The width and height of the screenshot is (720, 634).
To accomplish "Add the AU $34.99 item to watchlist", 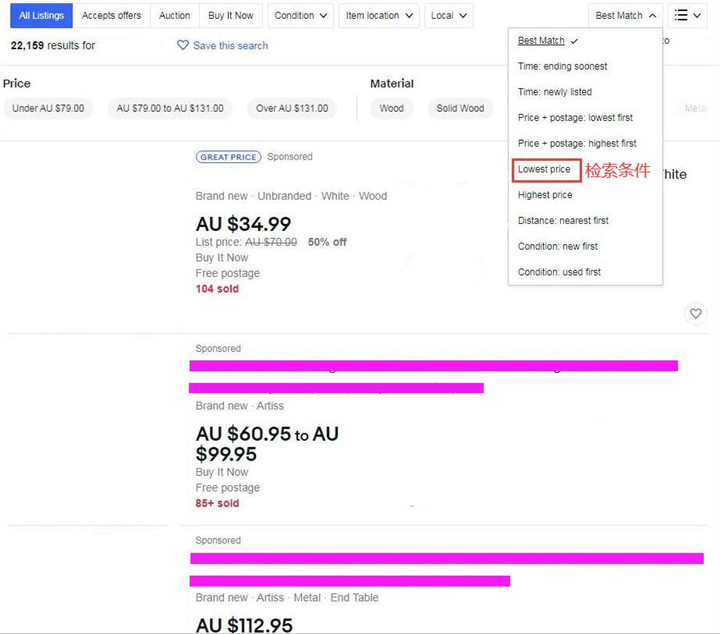I will (696, 314).
